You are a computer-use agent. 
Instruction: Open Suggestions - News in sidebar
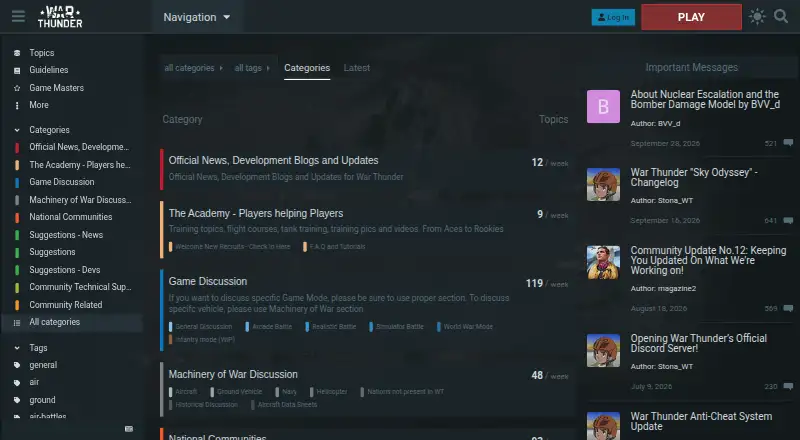pyautogui.click(x=66, y=235)
